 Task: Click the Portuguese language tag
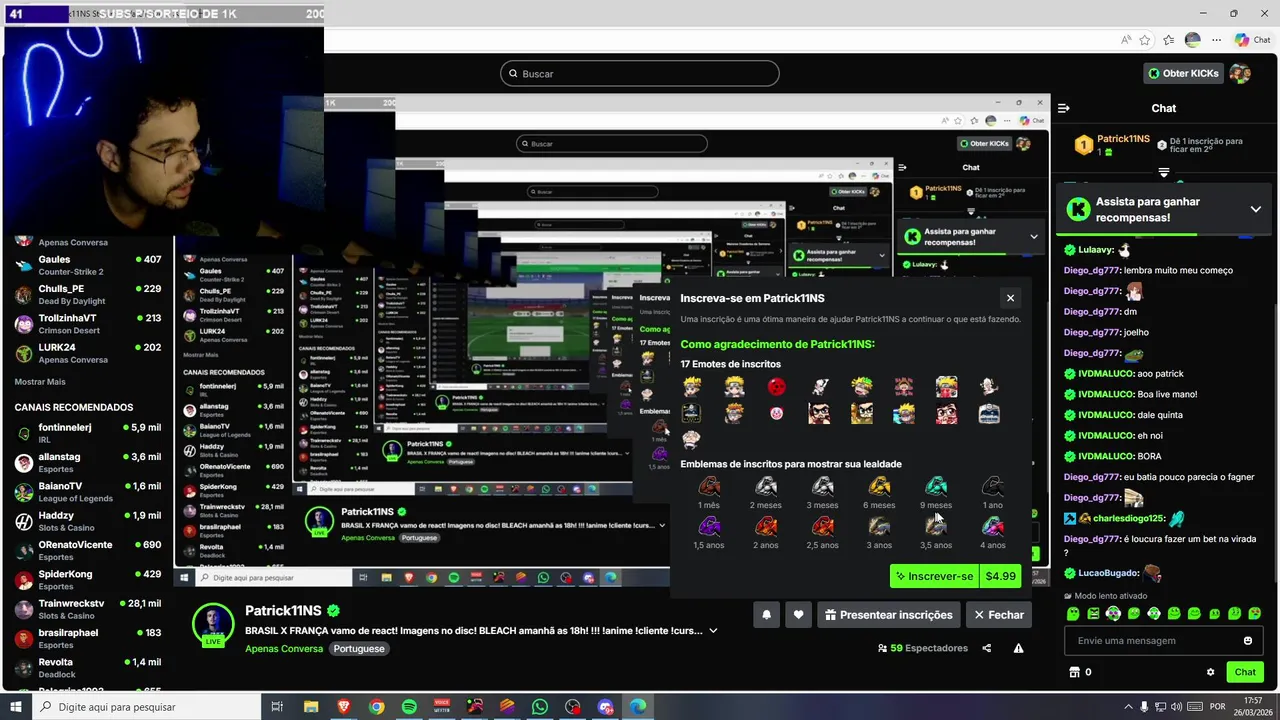pos(359,649)
